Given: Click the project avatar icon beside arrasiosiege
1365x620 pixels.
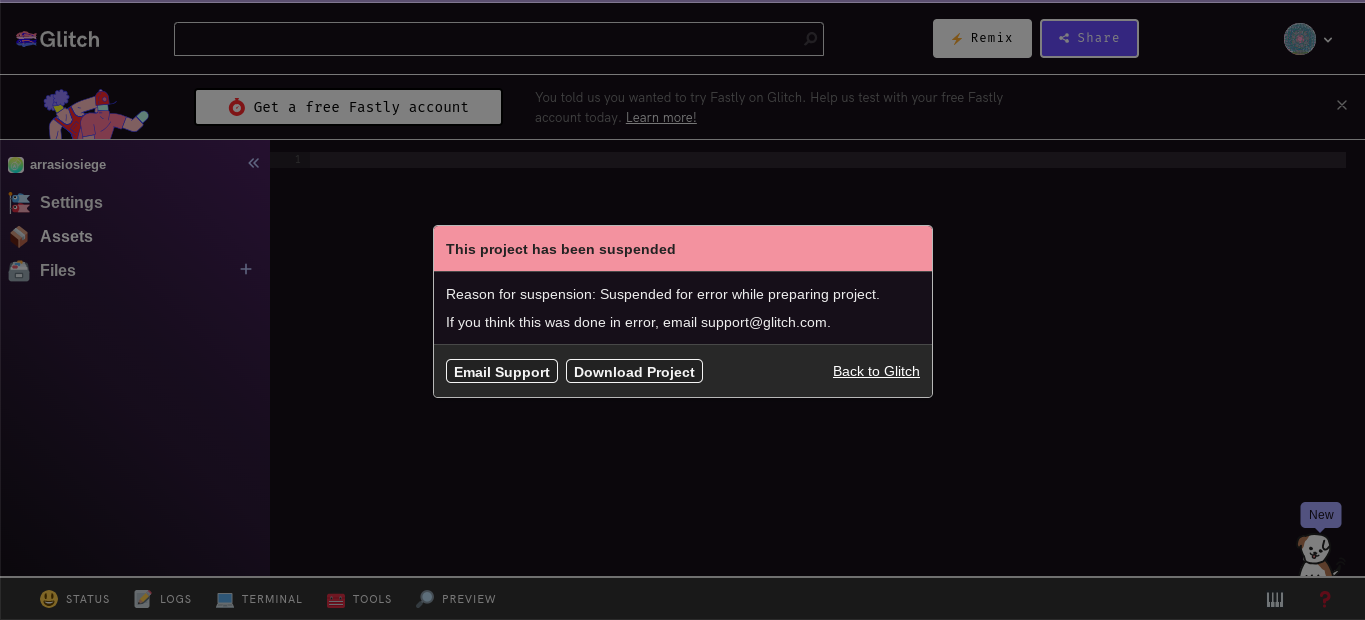Looking at the screenshot, I should pos(16,165).
